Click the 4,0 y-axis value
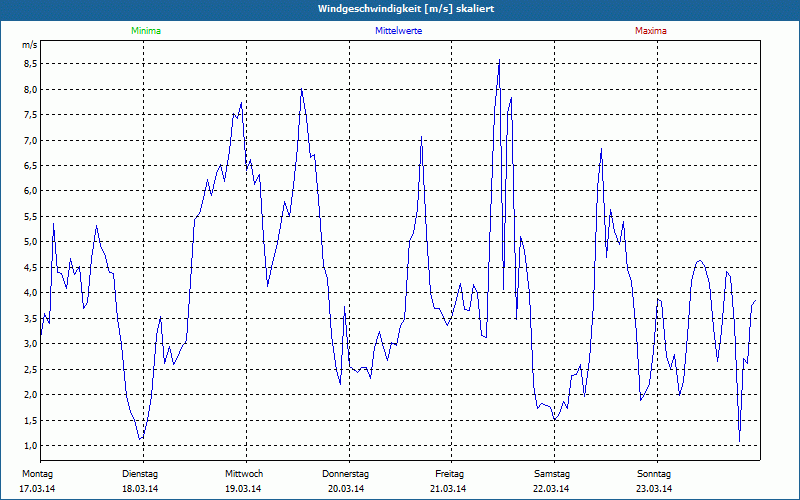The width and height of the screenshot is (800, 500). 31,293
